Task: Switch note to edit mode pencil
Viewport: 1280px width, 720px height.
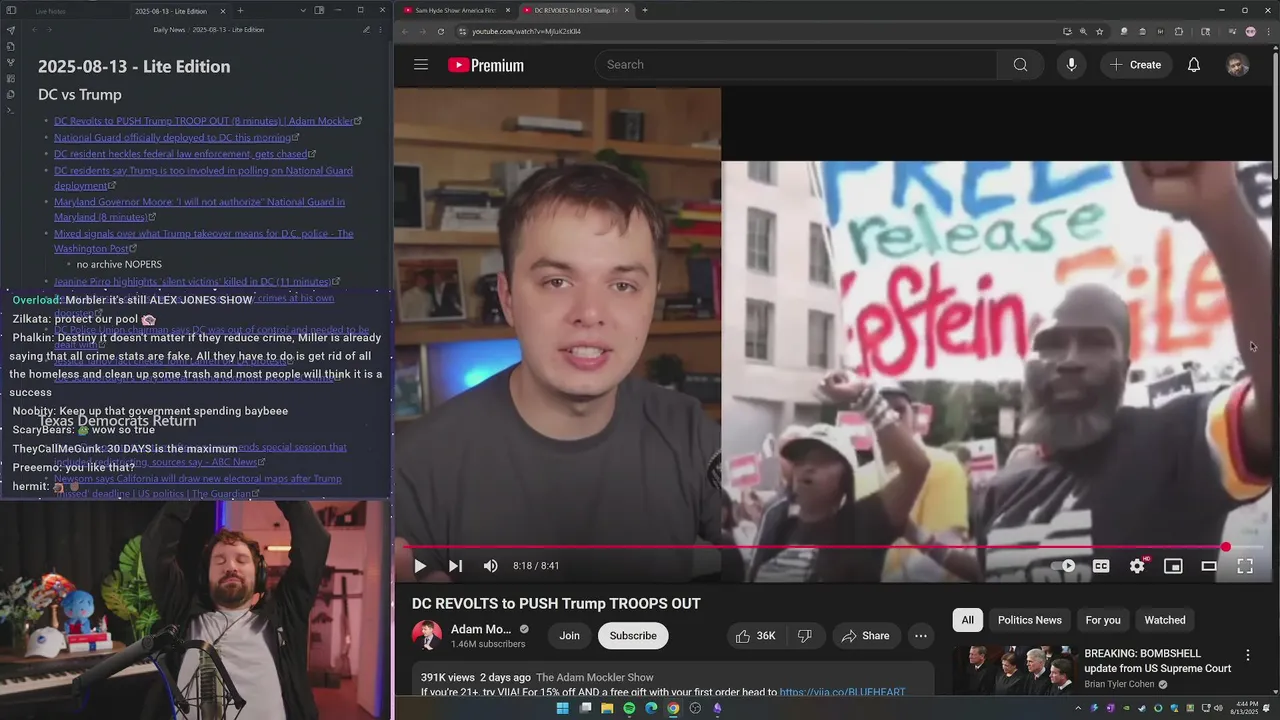Action: 366,30
